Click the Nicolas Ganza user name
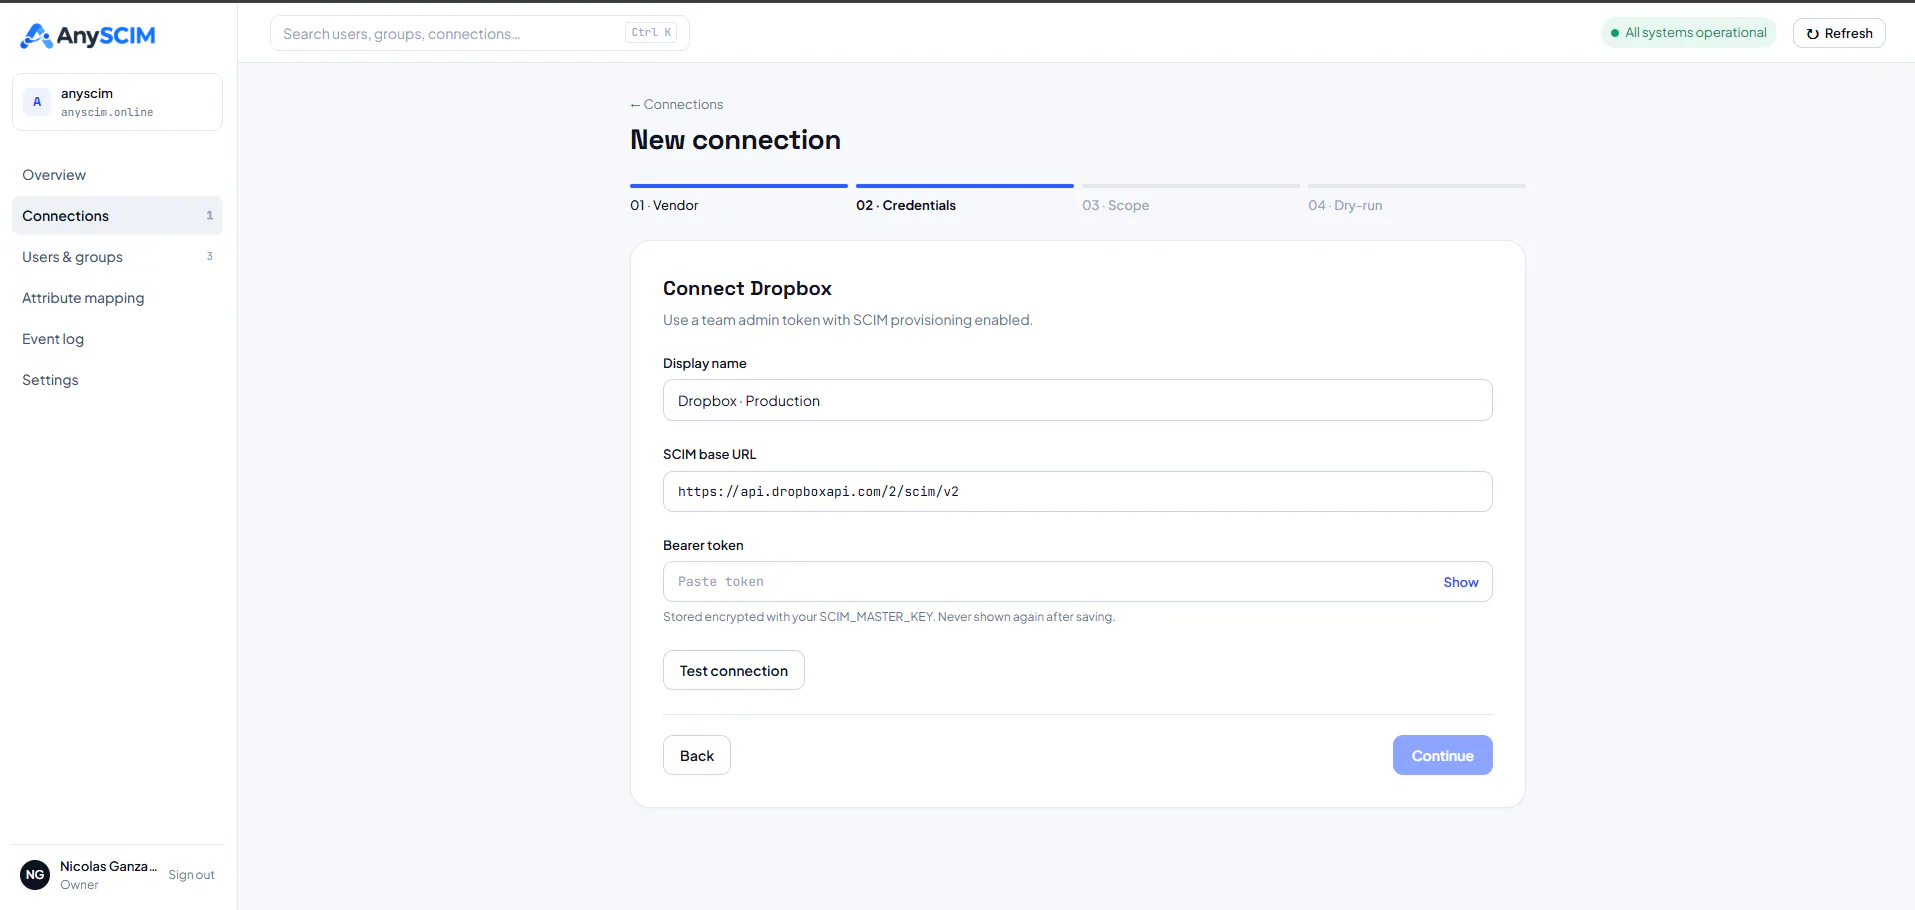Viewport: 1915px width, 910px height. (108, 866)
